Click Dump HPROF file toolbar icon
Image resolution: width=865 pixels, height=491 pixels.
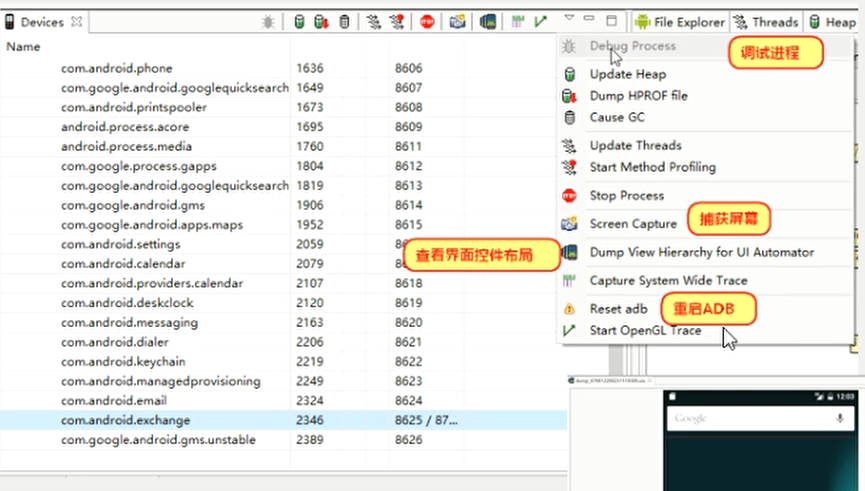pos(321,22)
